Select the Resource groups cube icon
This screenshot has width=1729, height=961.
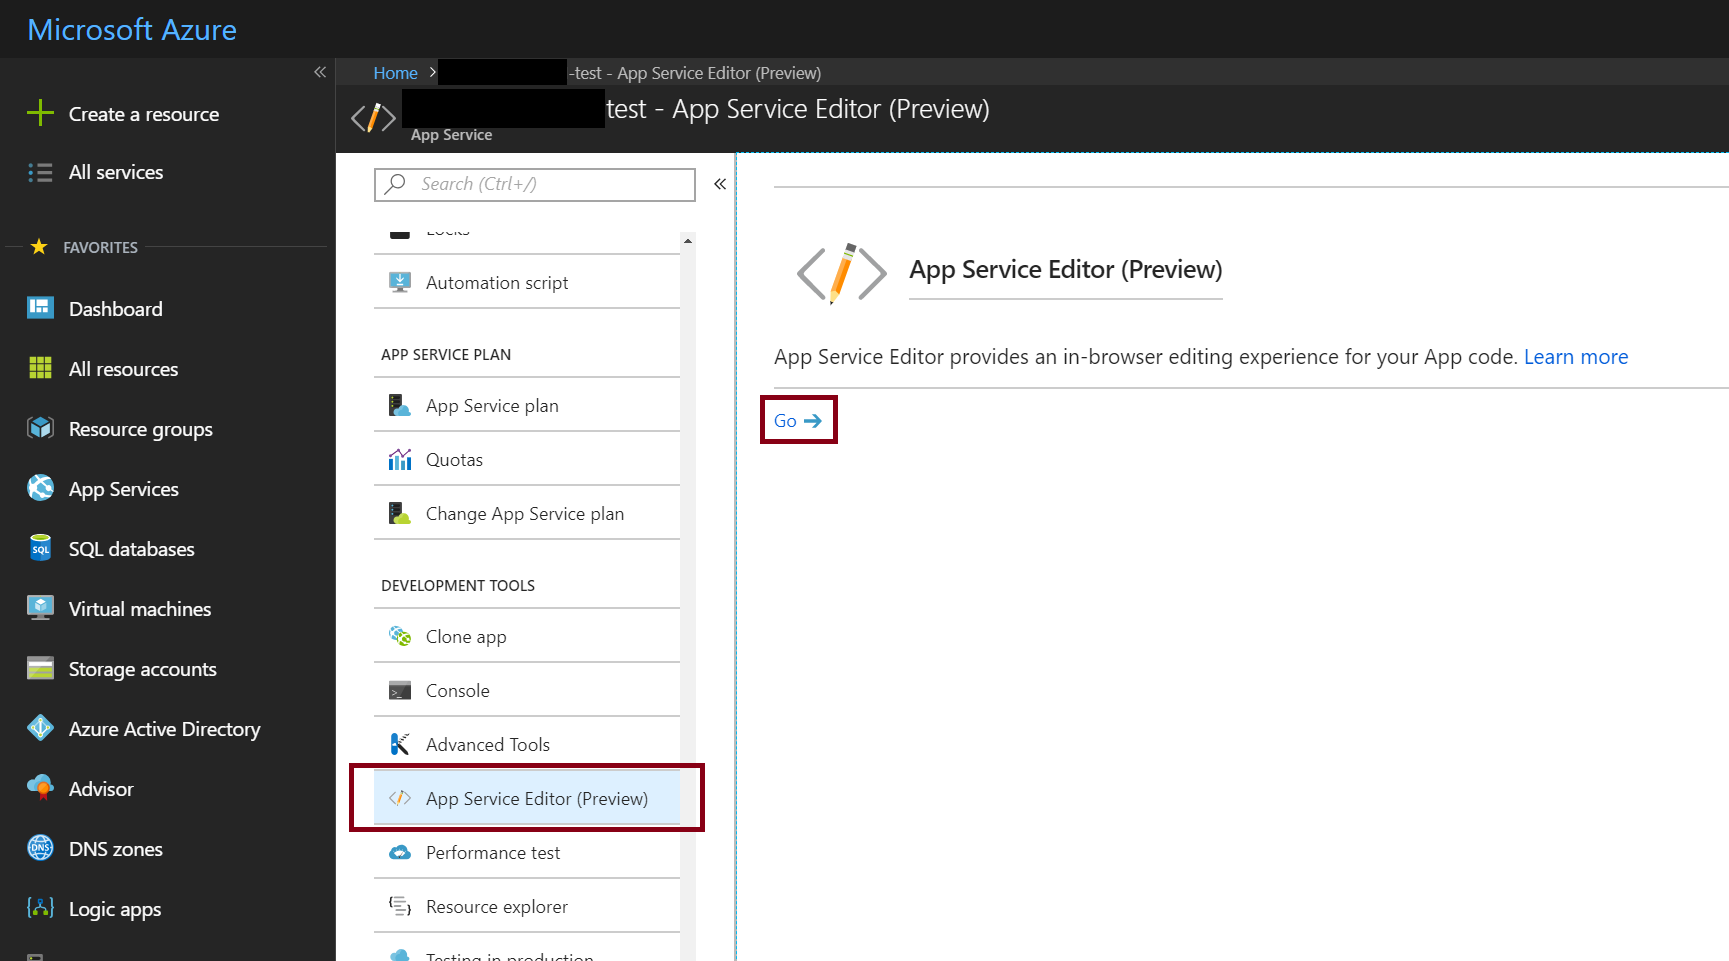point(40,428)
